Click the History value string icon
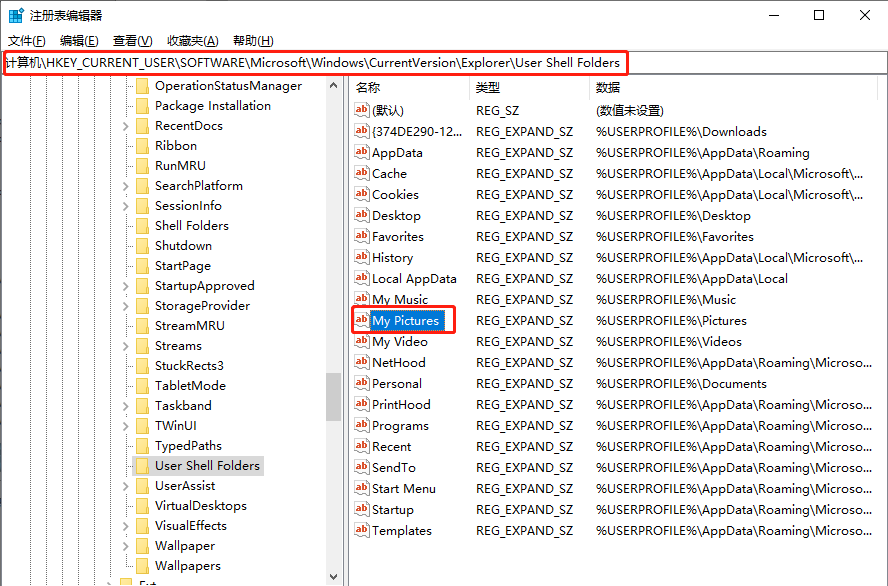Screen dimensions: 888x586 click(361, 256)
